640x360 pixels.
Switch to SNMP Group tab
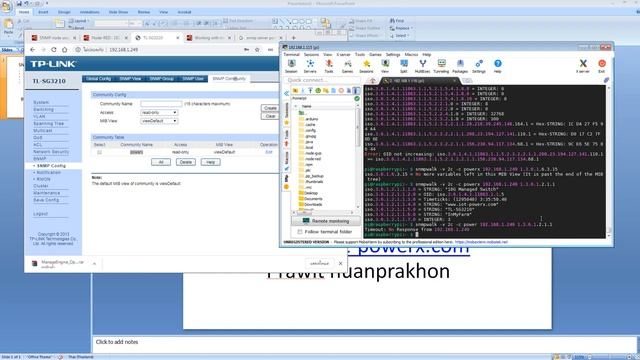pyautogui.click(x=161, y=78)
